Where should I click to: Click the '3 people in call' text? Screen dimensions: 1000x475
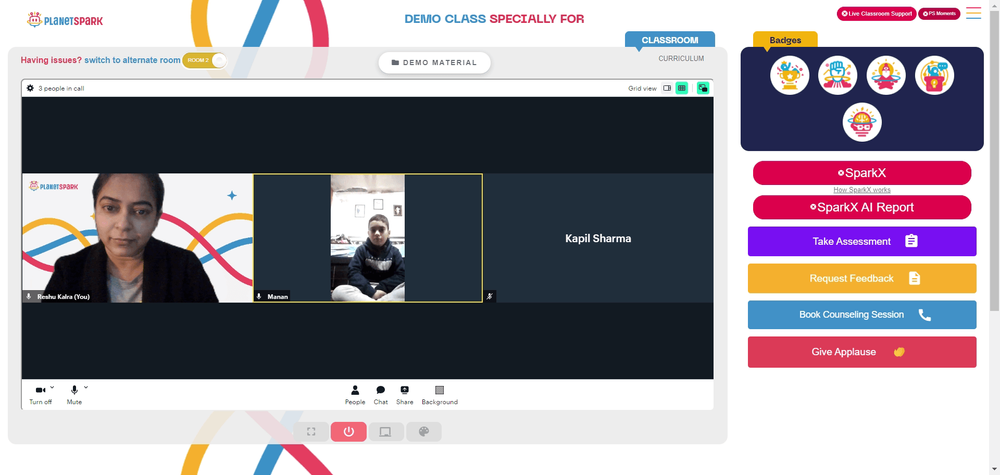61,89
